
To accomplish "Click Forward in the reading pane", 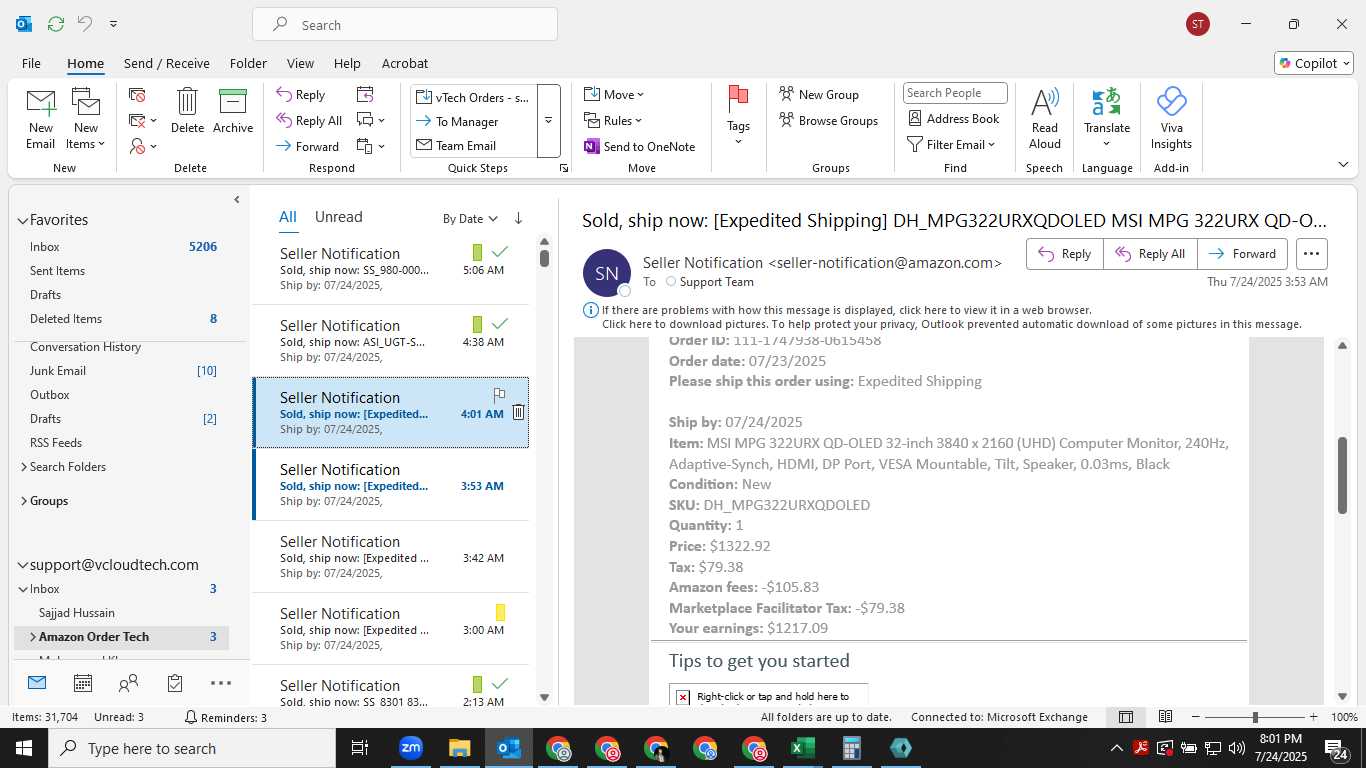I will click(x=1243, y=254).
